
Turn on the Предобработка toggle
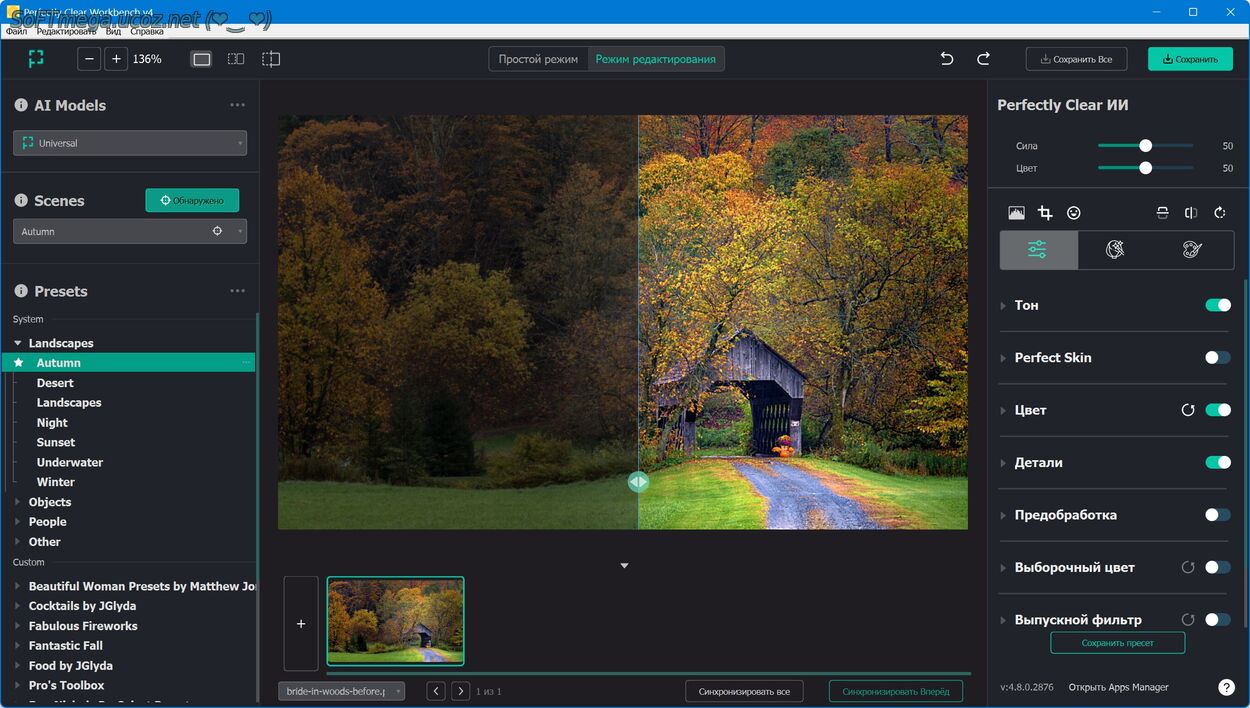tap(1217, 515)
